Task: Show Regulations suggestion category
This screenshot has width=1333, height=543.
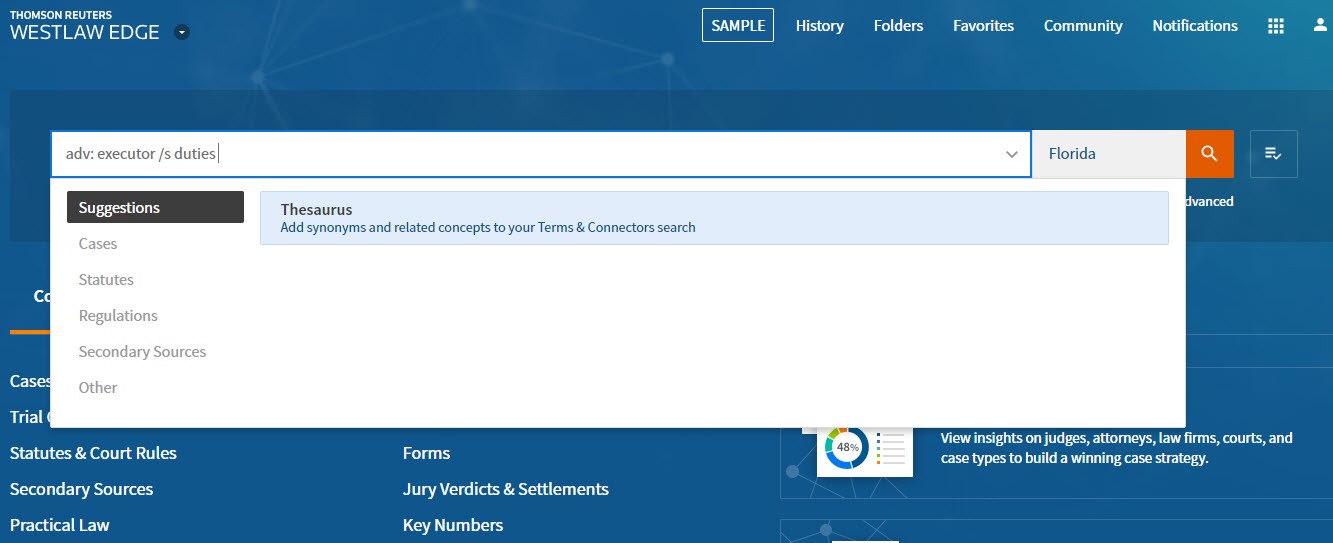Action: point(118,316)
